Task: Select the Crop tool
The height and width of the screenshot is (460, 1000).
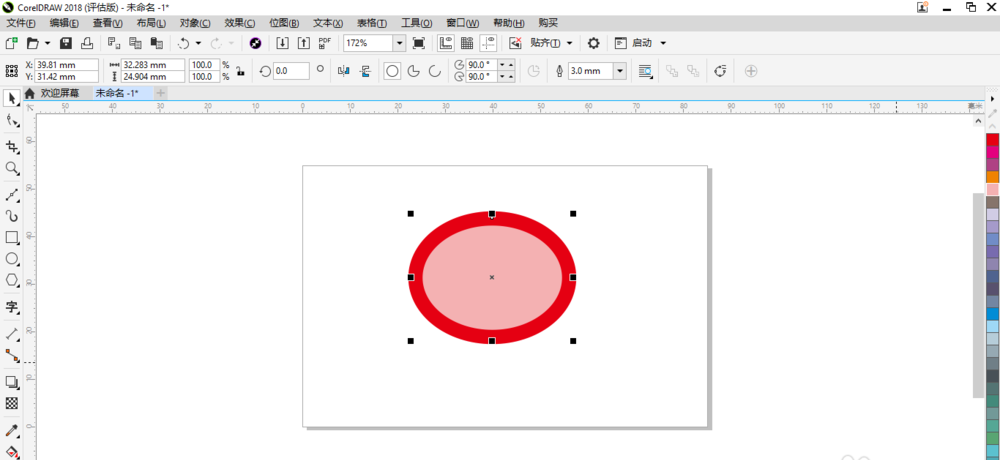Action: click(11, 147)
